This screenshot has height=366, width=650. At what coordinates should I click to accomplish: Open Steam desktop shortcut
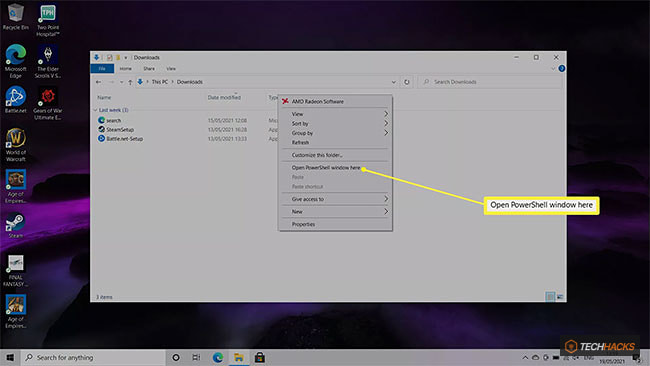pos(15,225)
